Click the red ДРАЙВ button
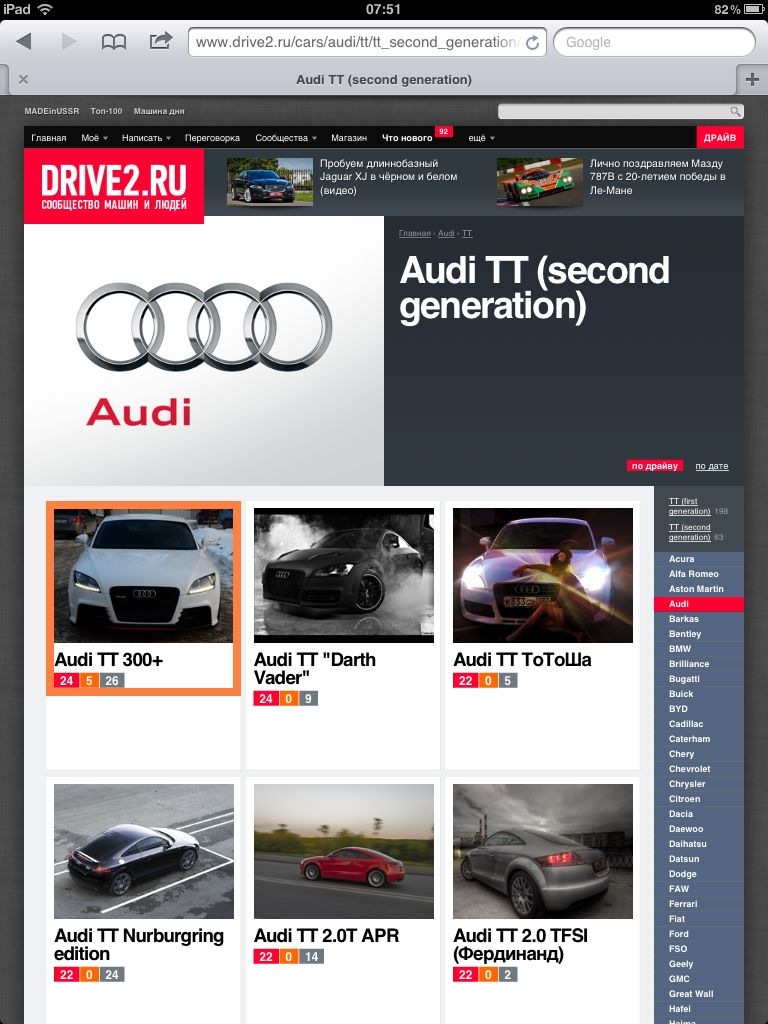The height and width of the screenshot is (1024, 768). click(x=720, y=138)
